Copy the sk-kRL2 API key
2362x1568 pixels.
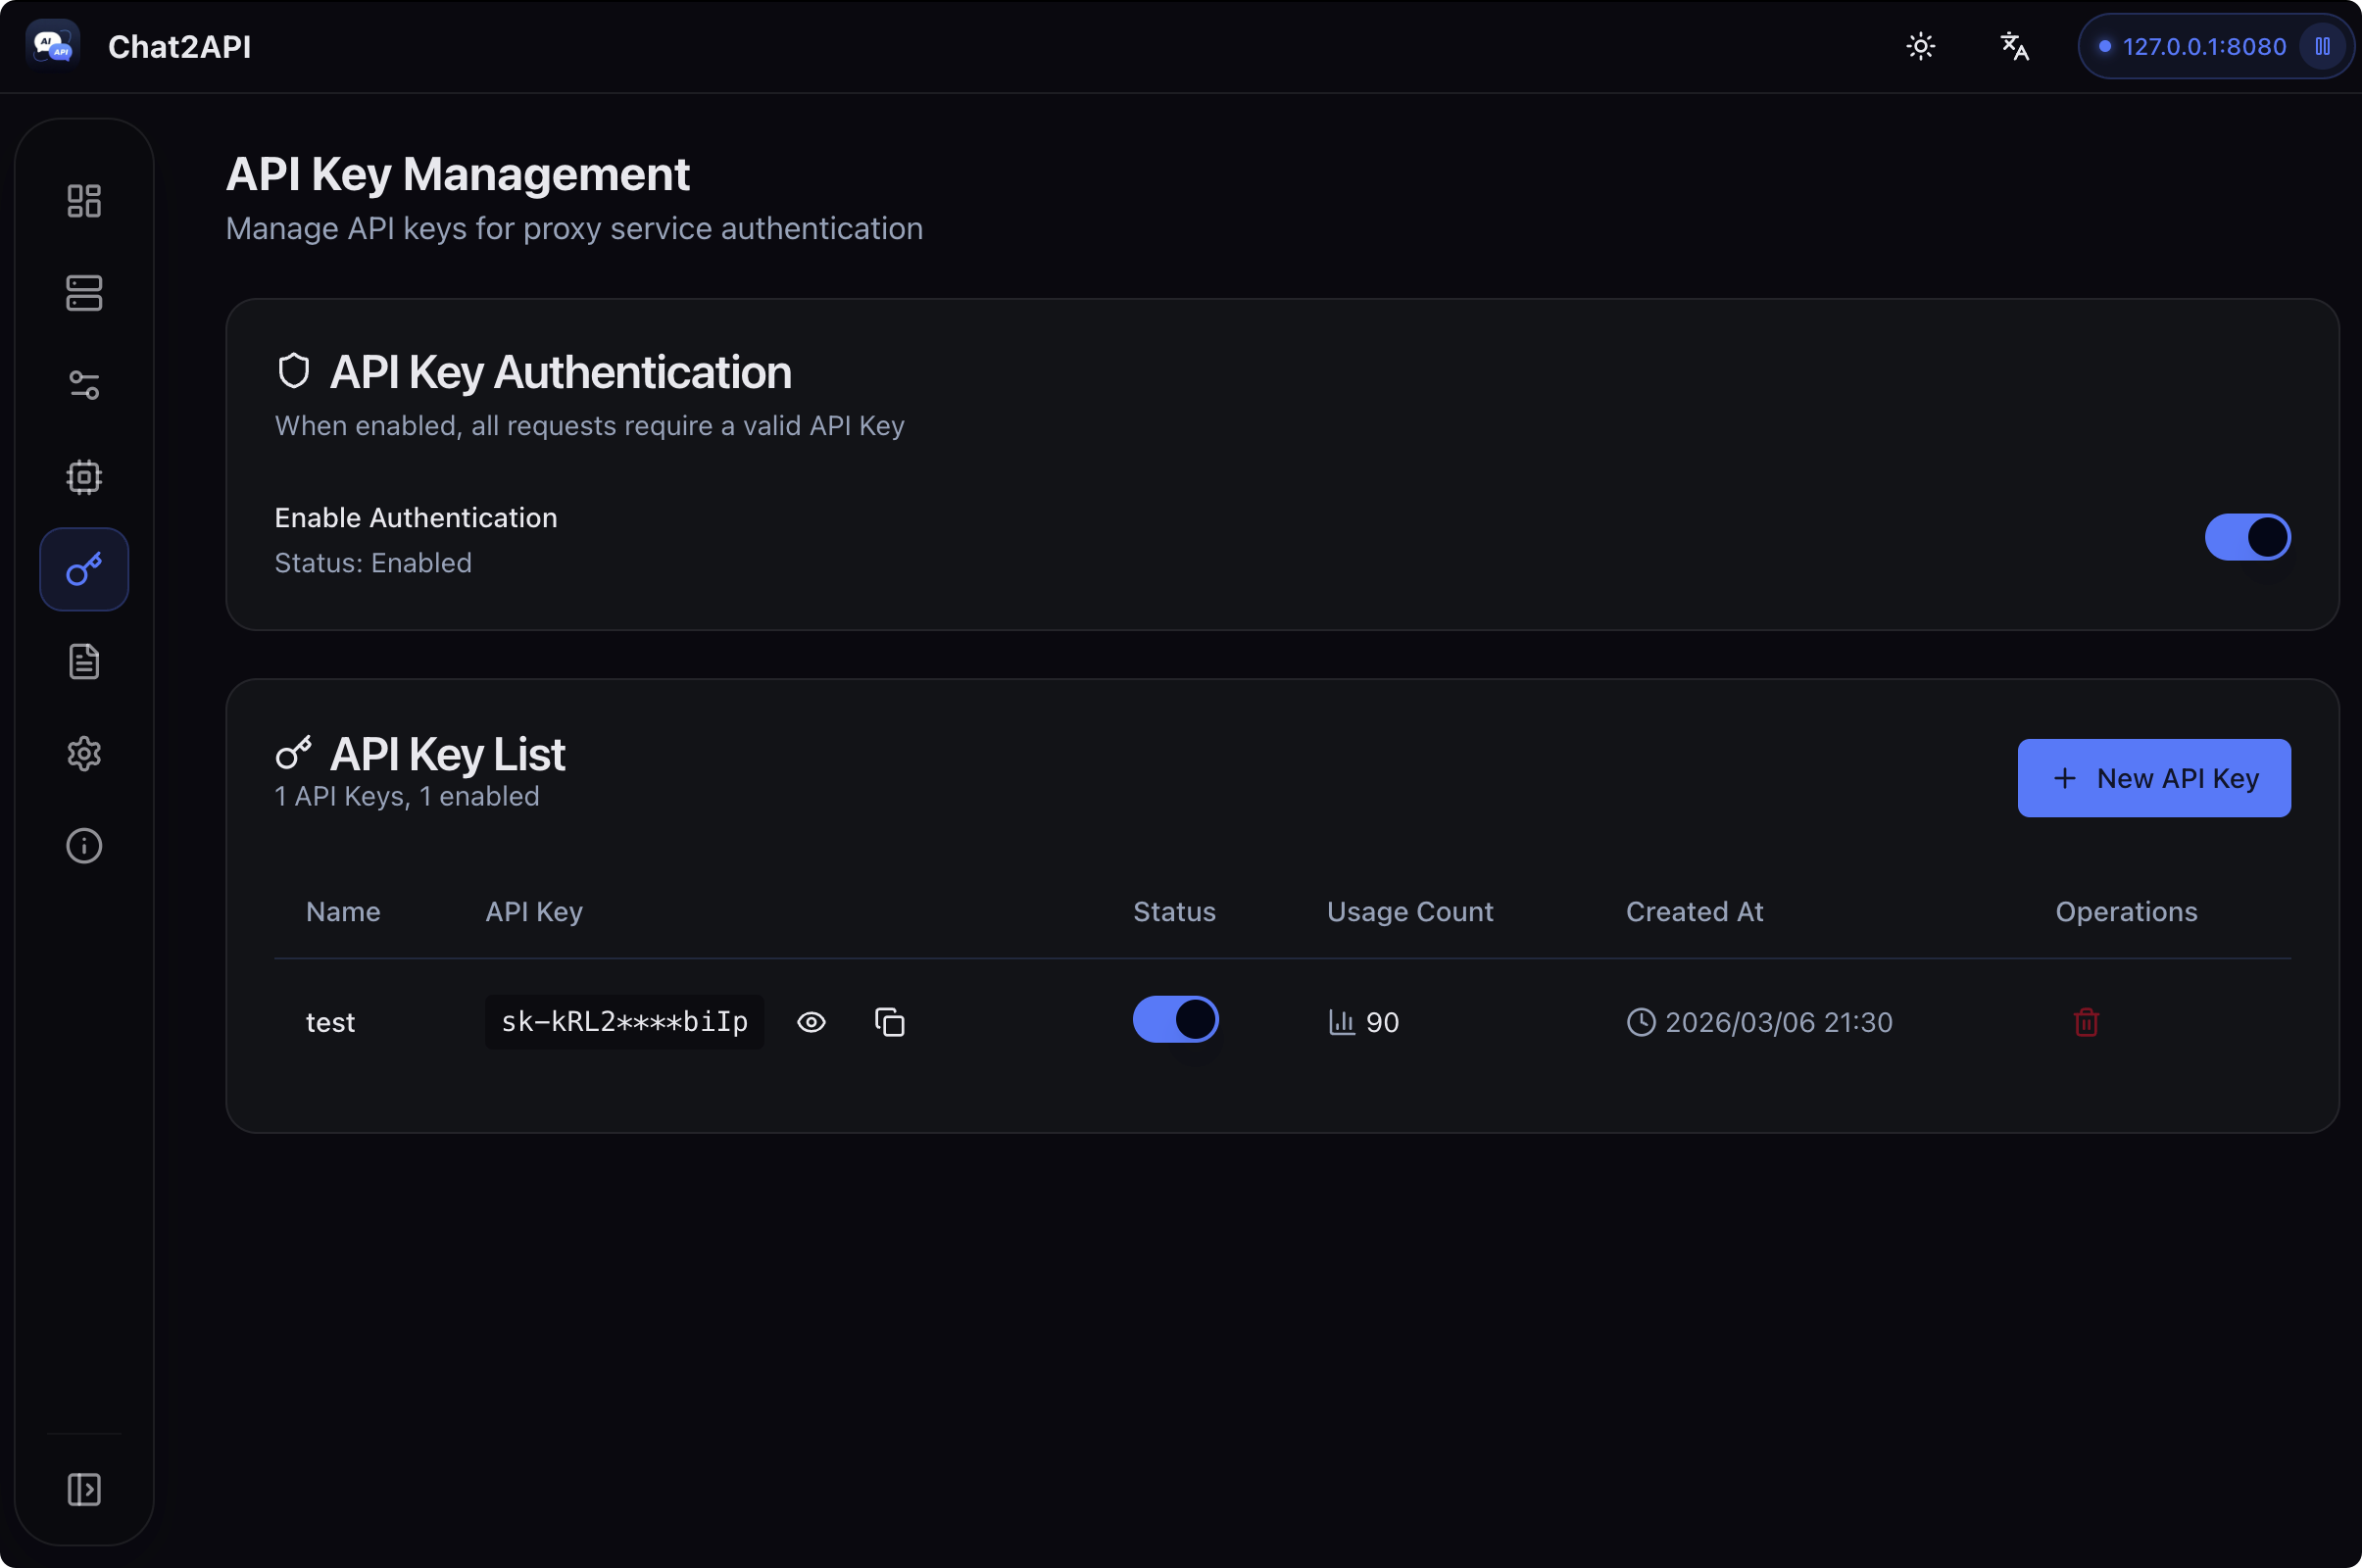(889, 1022)
